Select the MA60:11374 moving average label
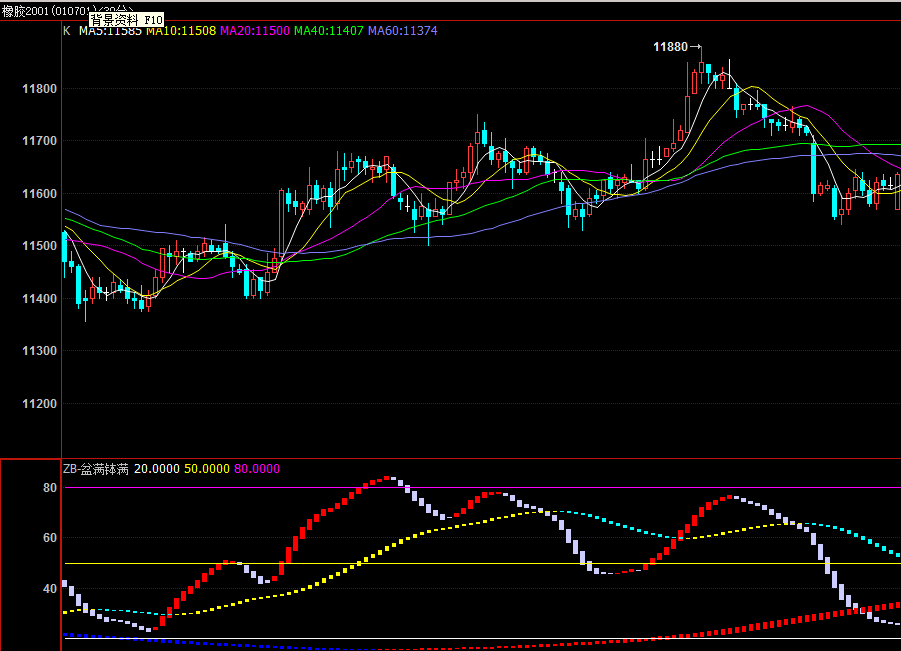Image resolution: width=901 pixels, height=651 pixels. (x=402, y=31)
